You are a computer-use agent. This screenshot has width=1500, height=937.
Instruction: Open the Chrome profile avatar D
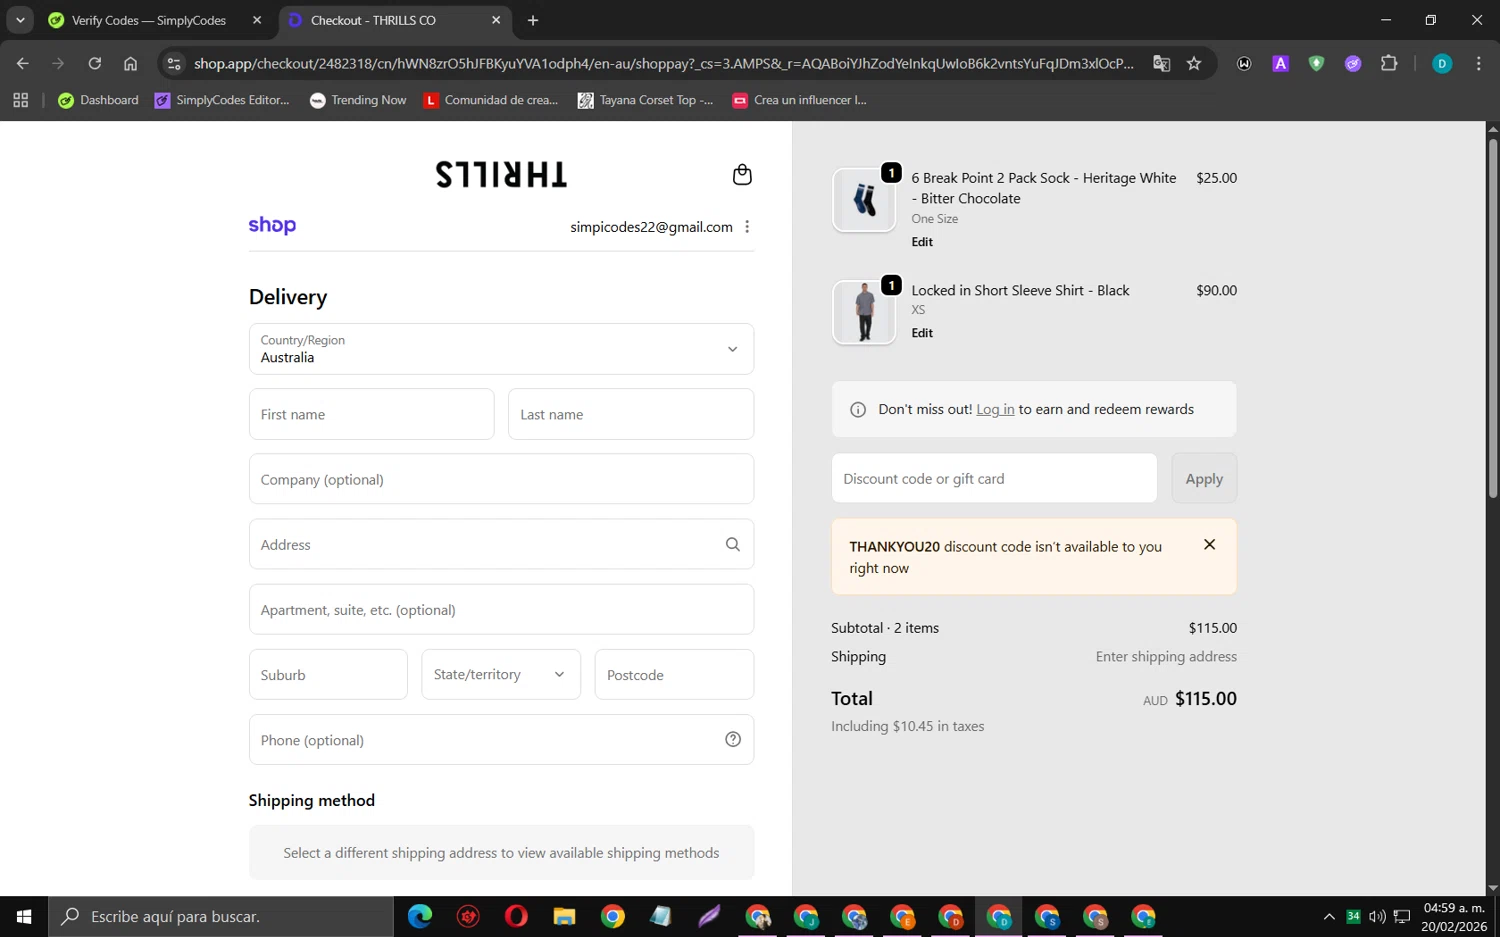(1442, 63)
